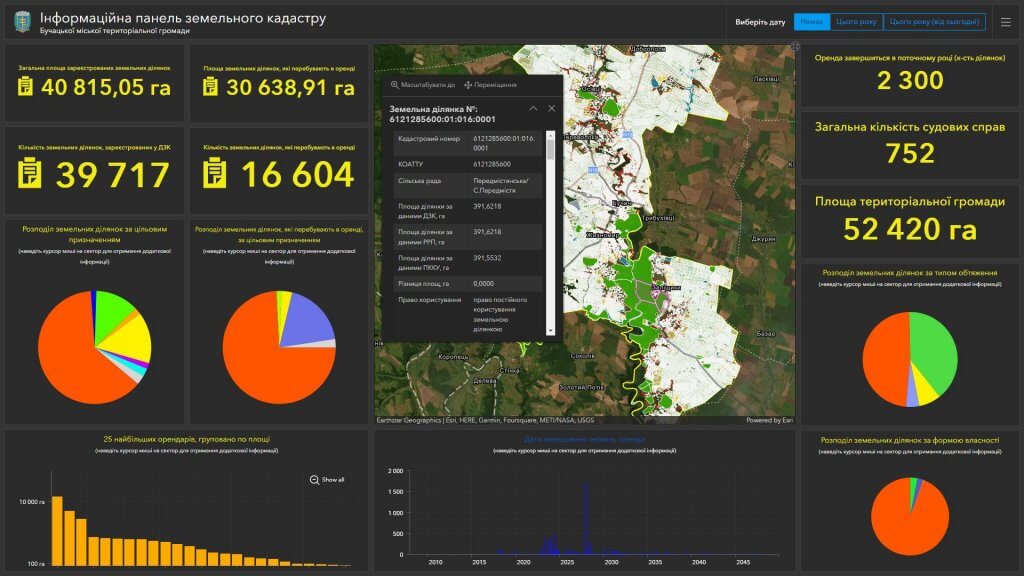Click the 2 300 lease-ending indicator
Image resolution: width=1024 pixels, height=576 pixels.
910,80
